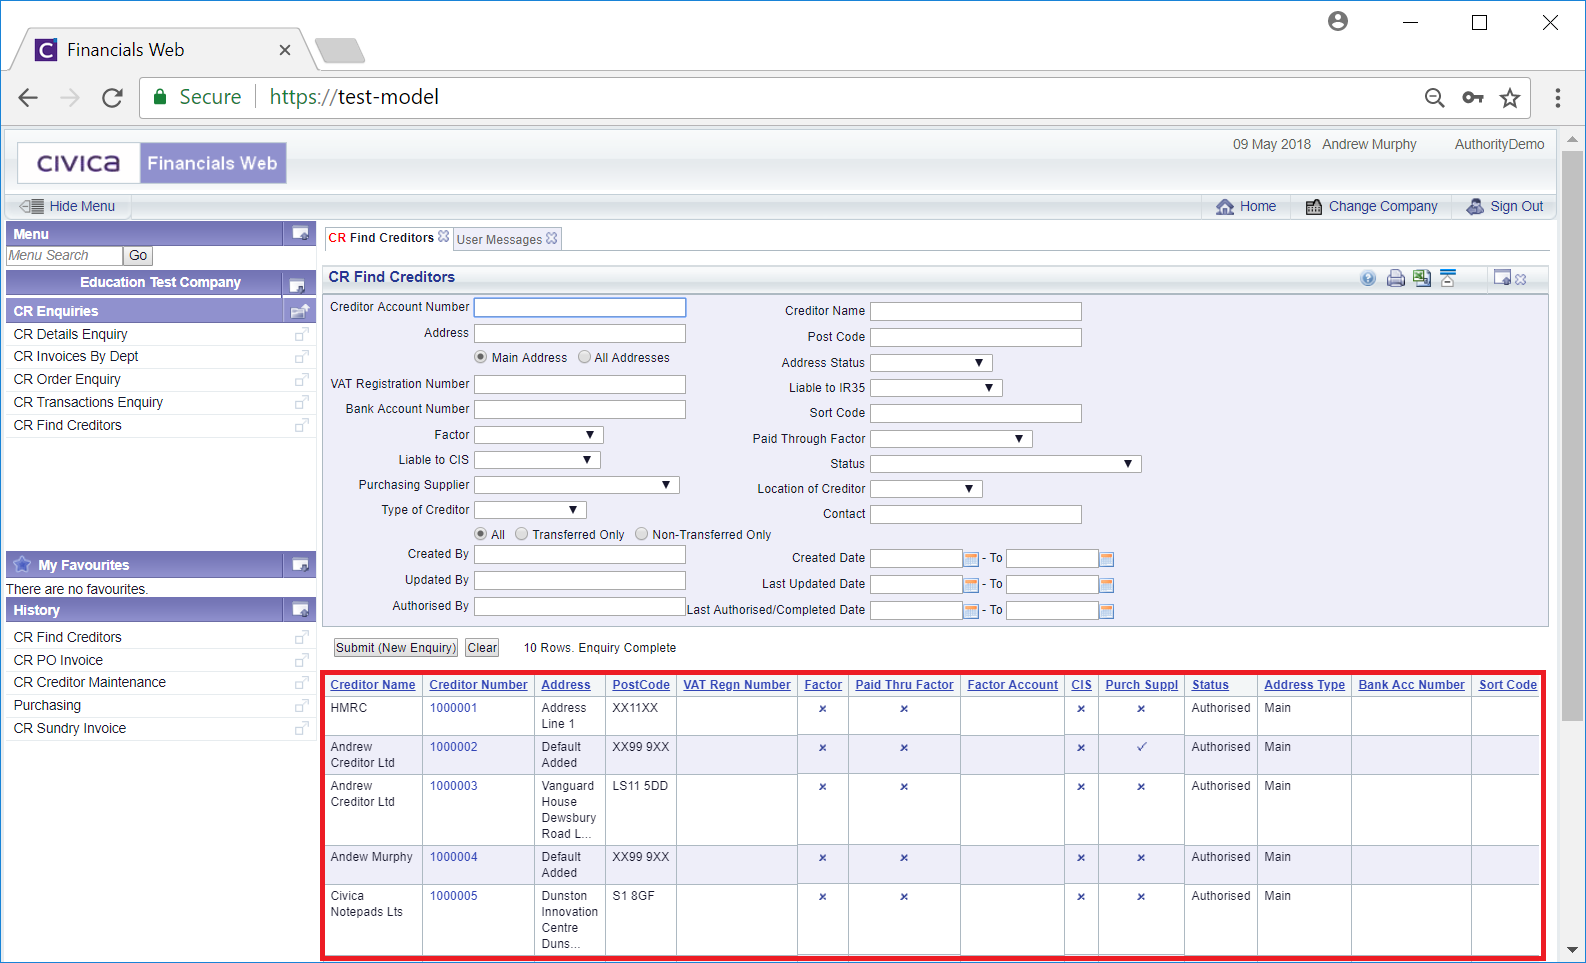Open CR Invoices By Dept new window icon
Screen dimensions: 1586x963
[301, 356]
